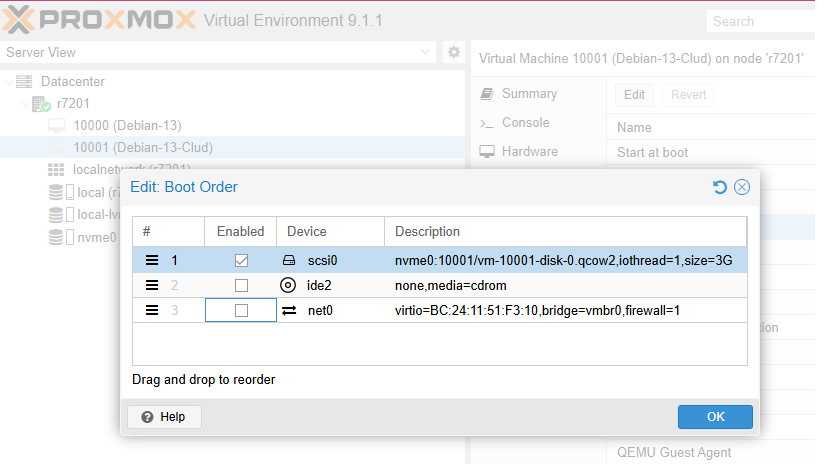Uncheck the Enabled checkbox for scsi0
819x464 pixels.
(x=241, y=260)
